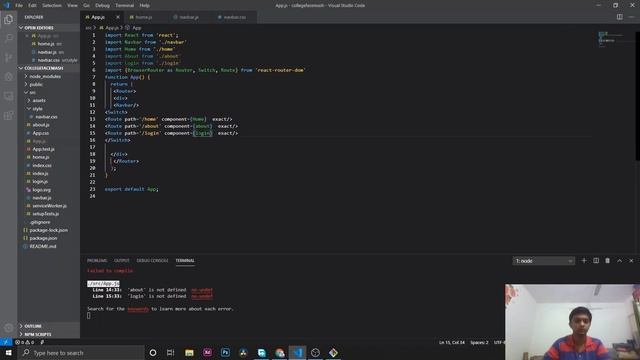This screenshot has width=640, height=360.
Task: Click the remote indicator in the status bar
Action: click(x=6, y=342)
